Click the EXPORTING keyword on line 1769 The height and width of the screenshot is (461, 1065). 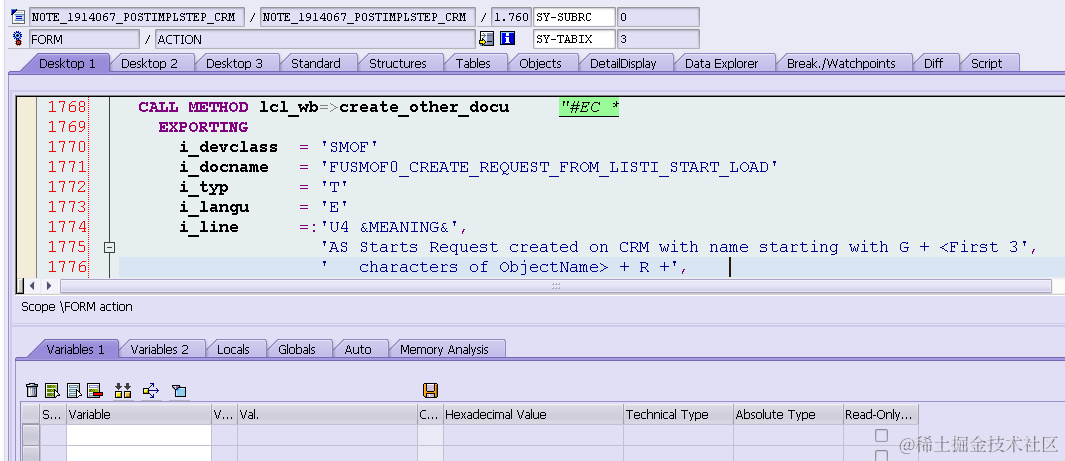203,127
